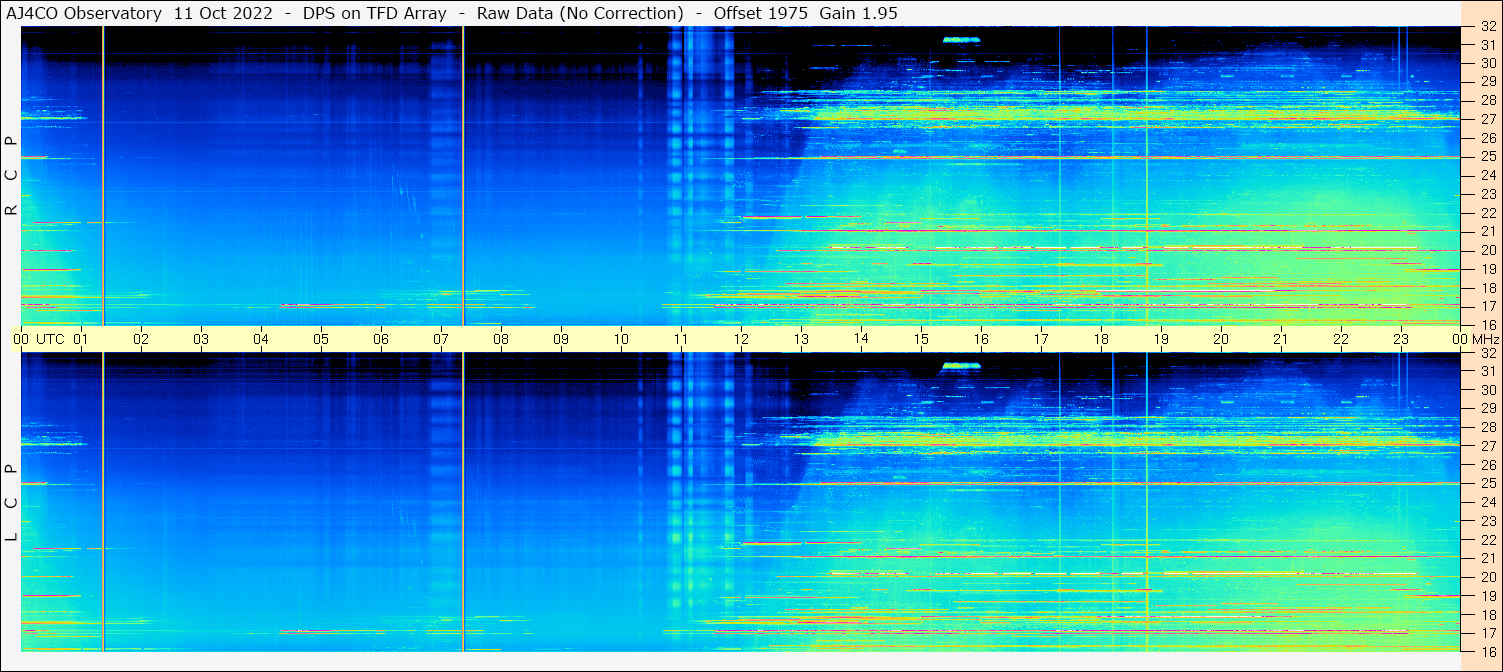
Task: Choose the 10 hour mark on time axis
Action: (x=621, y=339)
